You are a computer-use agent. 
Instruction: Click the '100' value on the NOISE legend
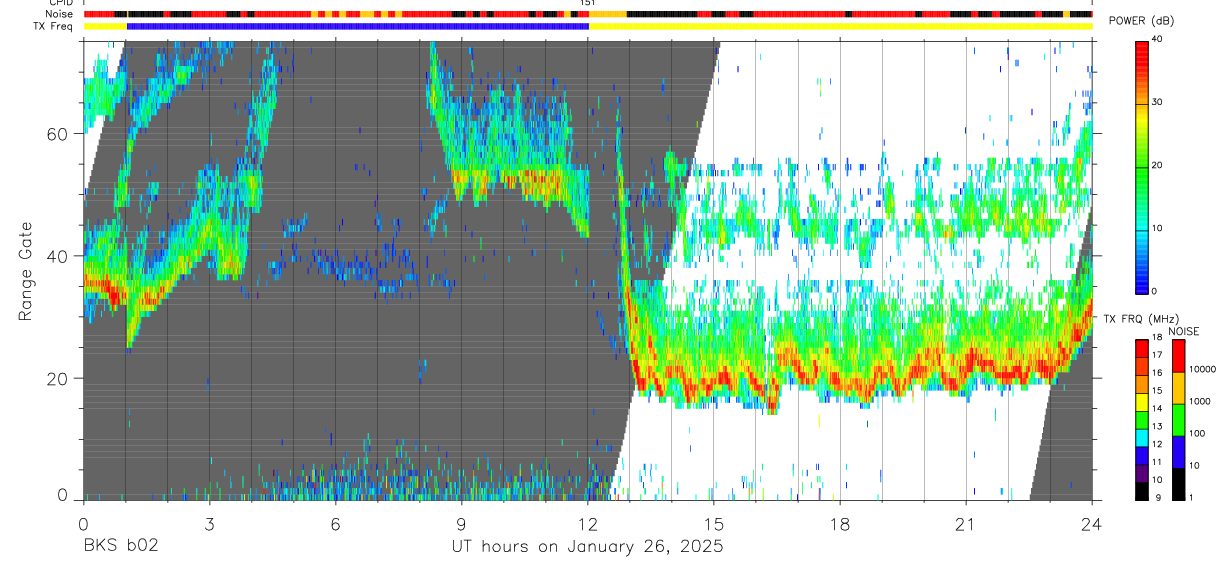tap(1199, 434)
